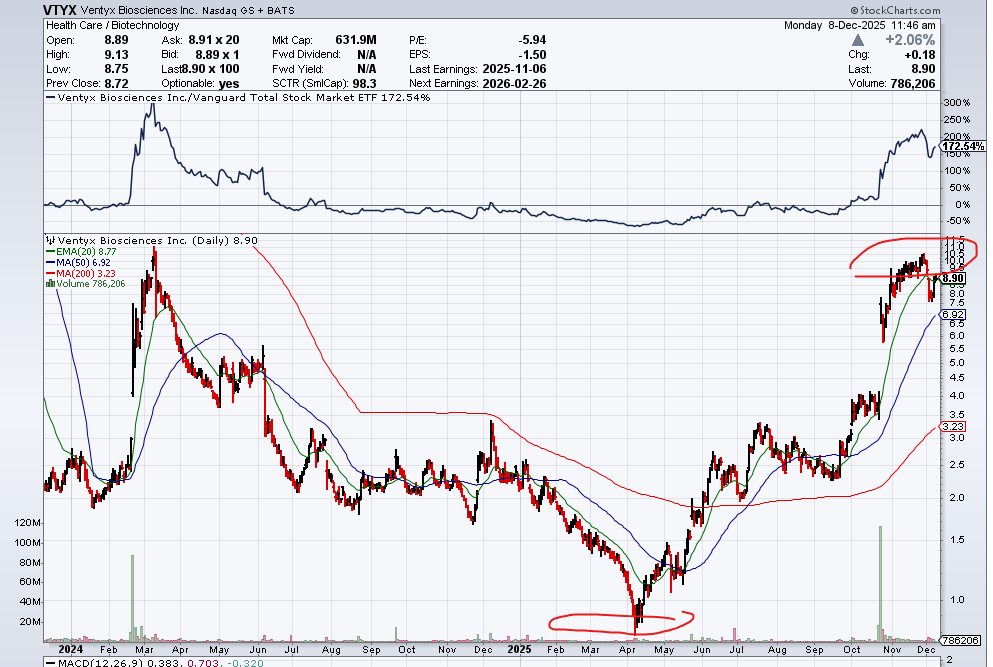
Task: Click the MA(50) 6.92 legend entry
Action: point(79,262)
